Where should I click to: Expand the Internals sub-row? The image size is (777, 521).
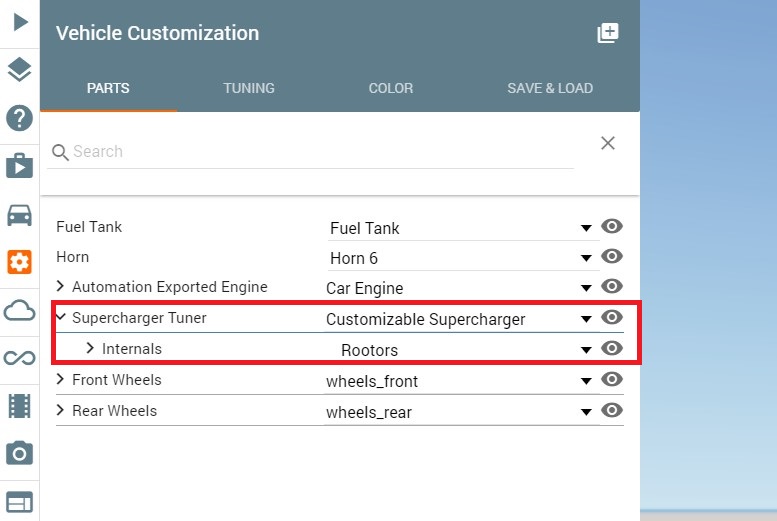pos(90,348)
